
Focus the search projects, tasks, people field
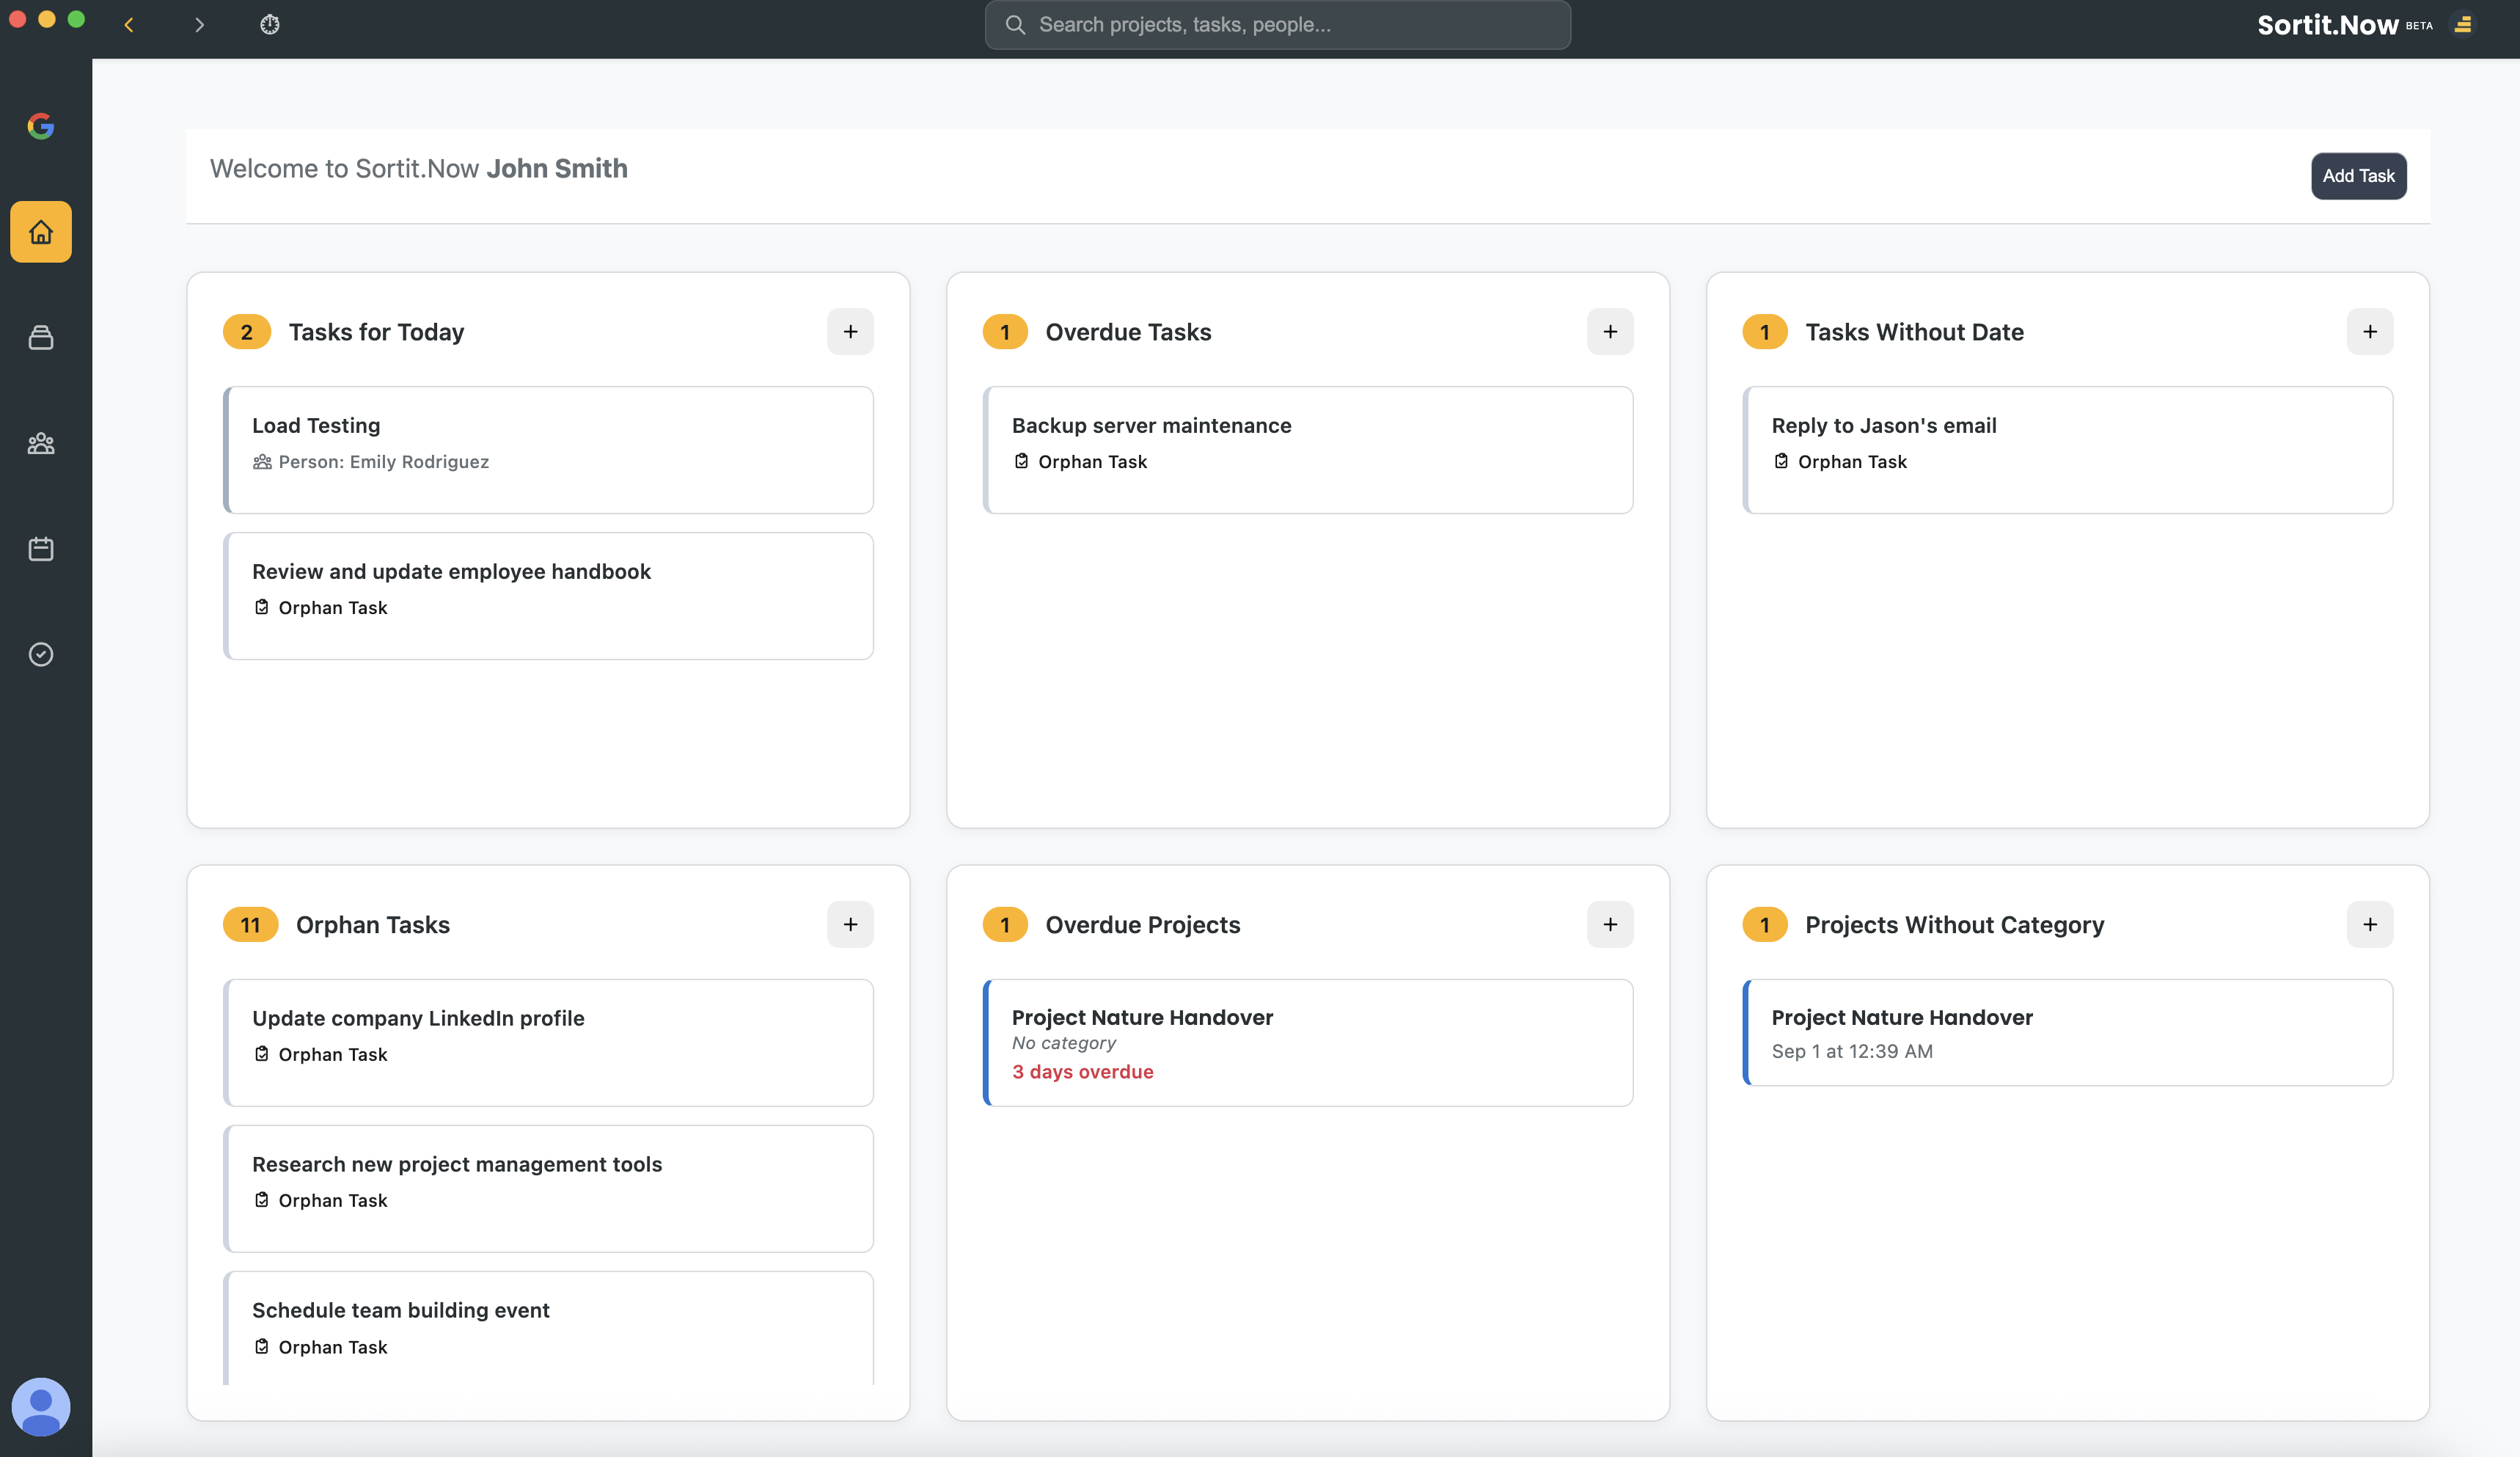1278,25
